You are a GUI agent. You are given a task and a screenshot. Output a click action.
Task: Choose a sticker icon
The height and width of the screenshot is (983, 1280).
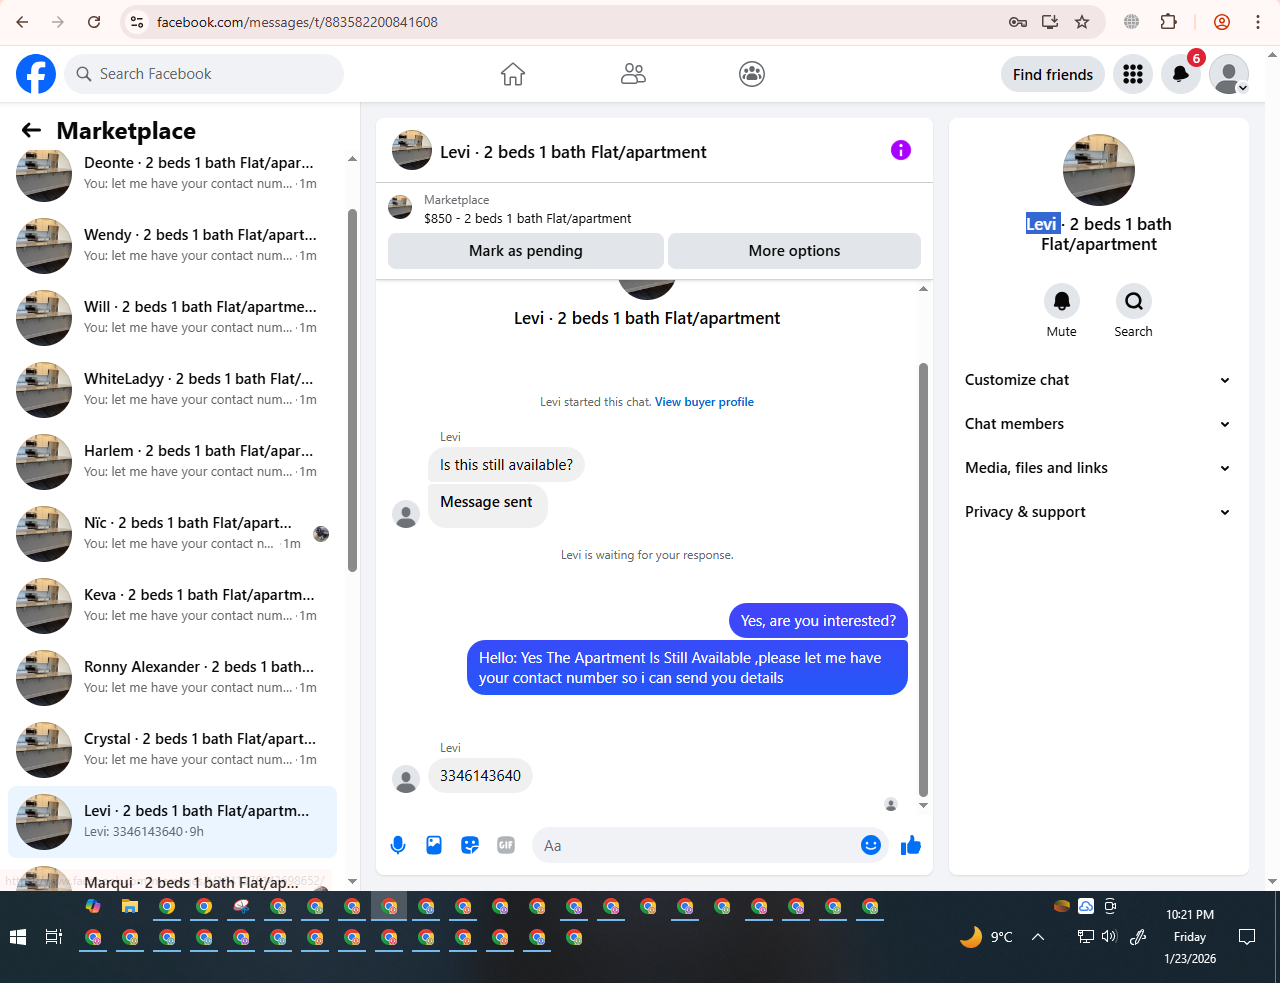point(470,845)
